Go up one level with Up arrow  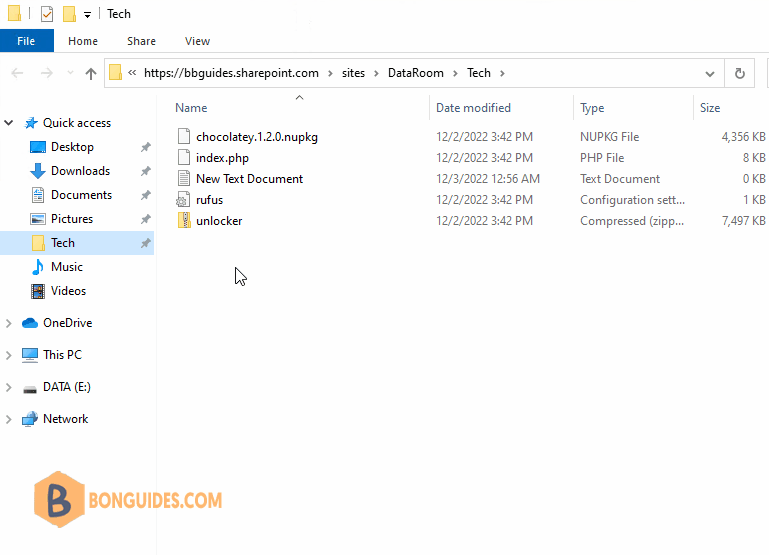91,74
